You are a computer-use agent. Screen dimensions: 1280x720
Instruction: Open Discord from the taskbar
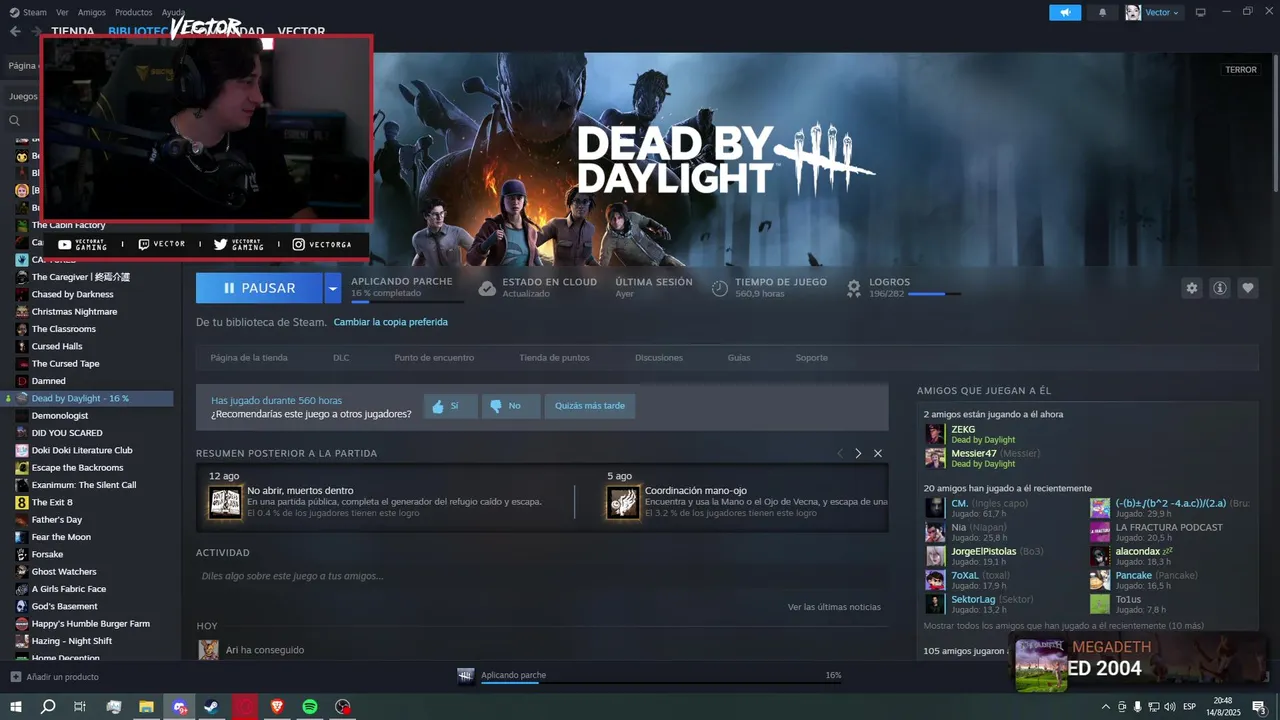pos(179,707)
